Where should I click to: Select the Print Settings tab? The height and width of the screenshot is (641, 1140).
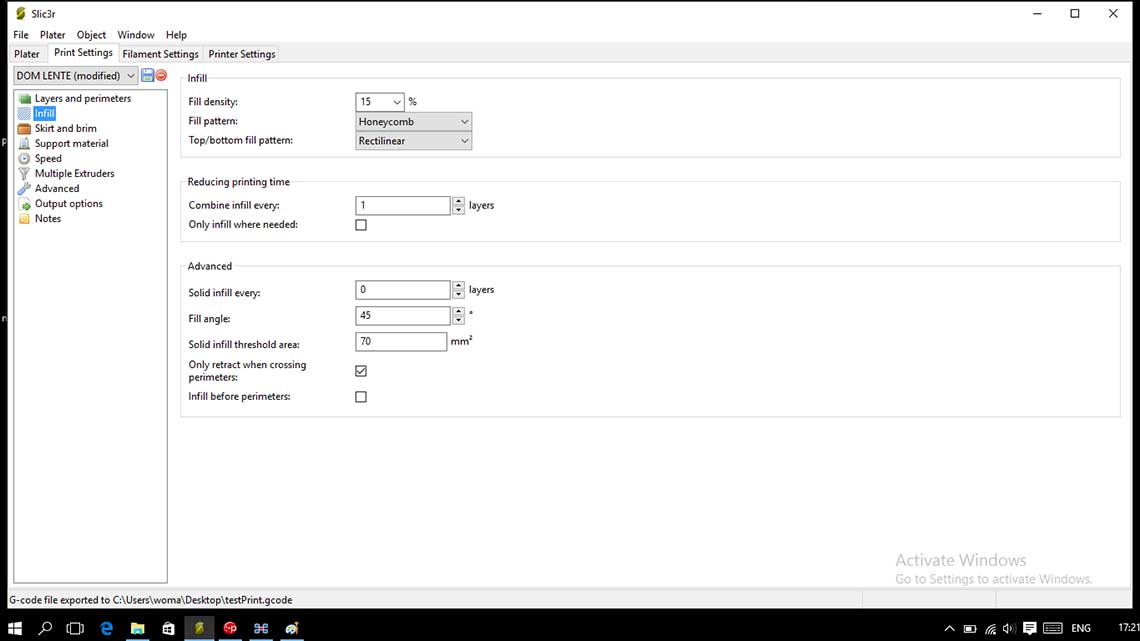point(84,53)
